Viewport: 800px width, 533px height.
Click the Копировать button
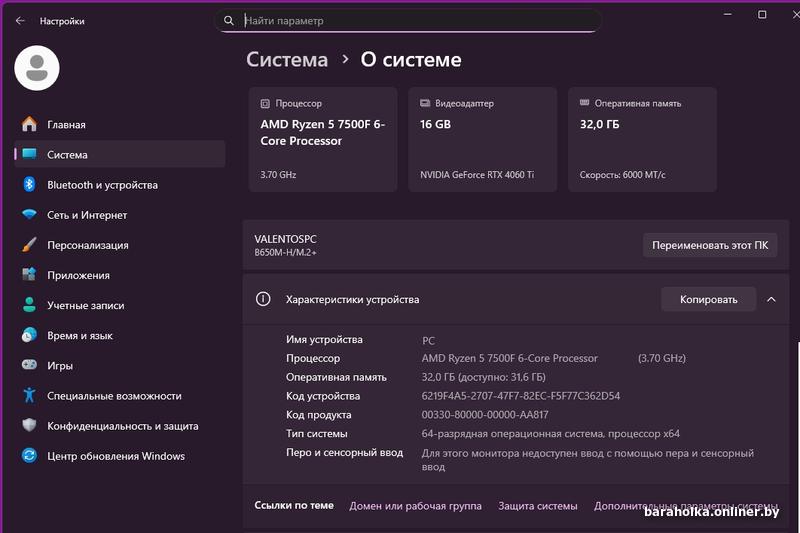[x=708, y=299]
